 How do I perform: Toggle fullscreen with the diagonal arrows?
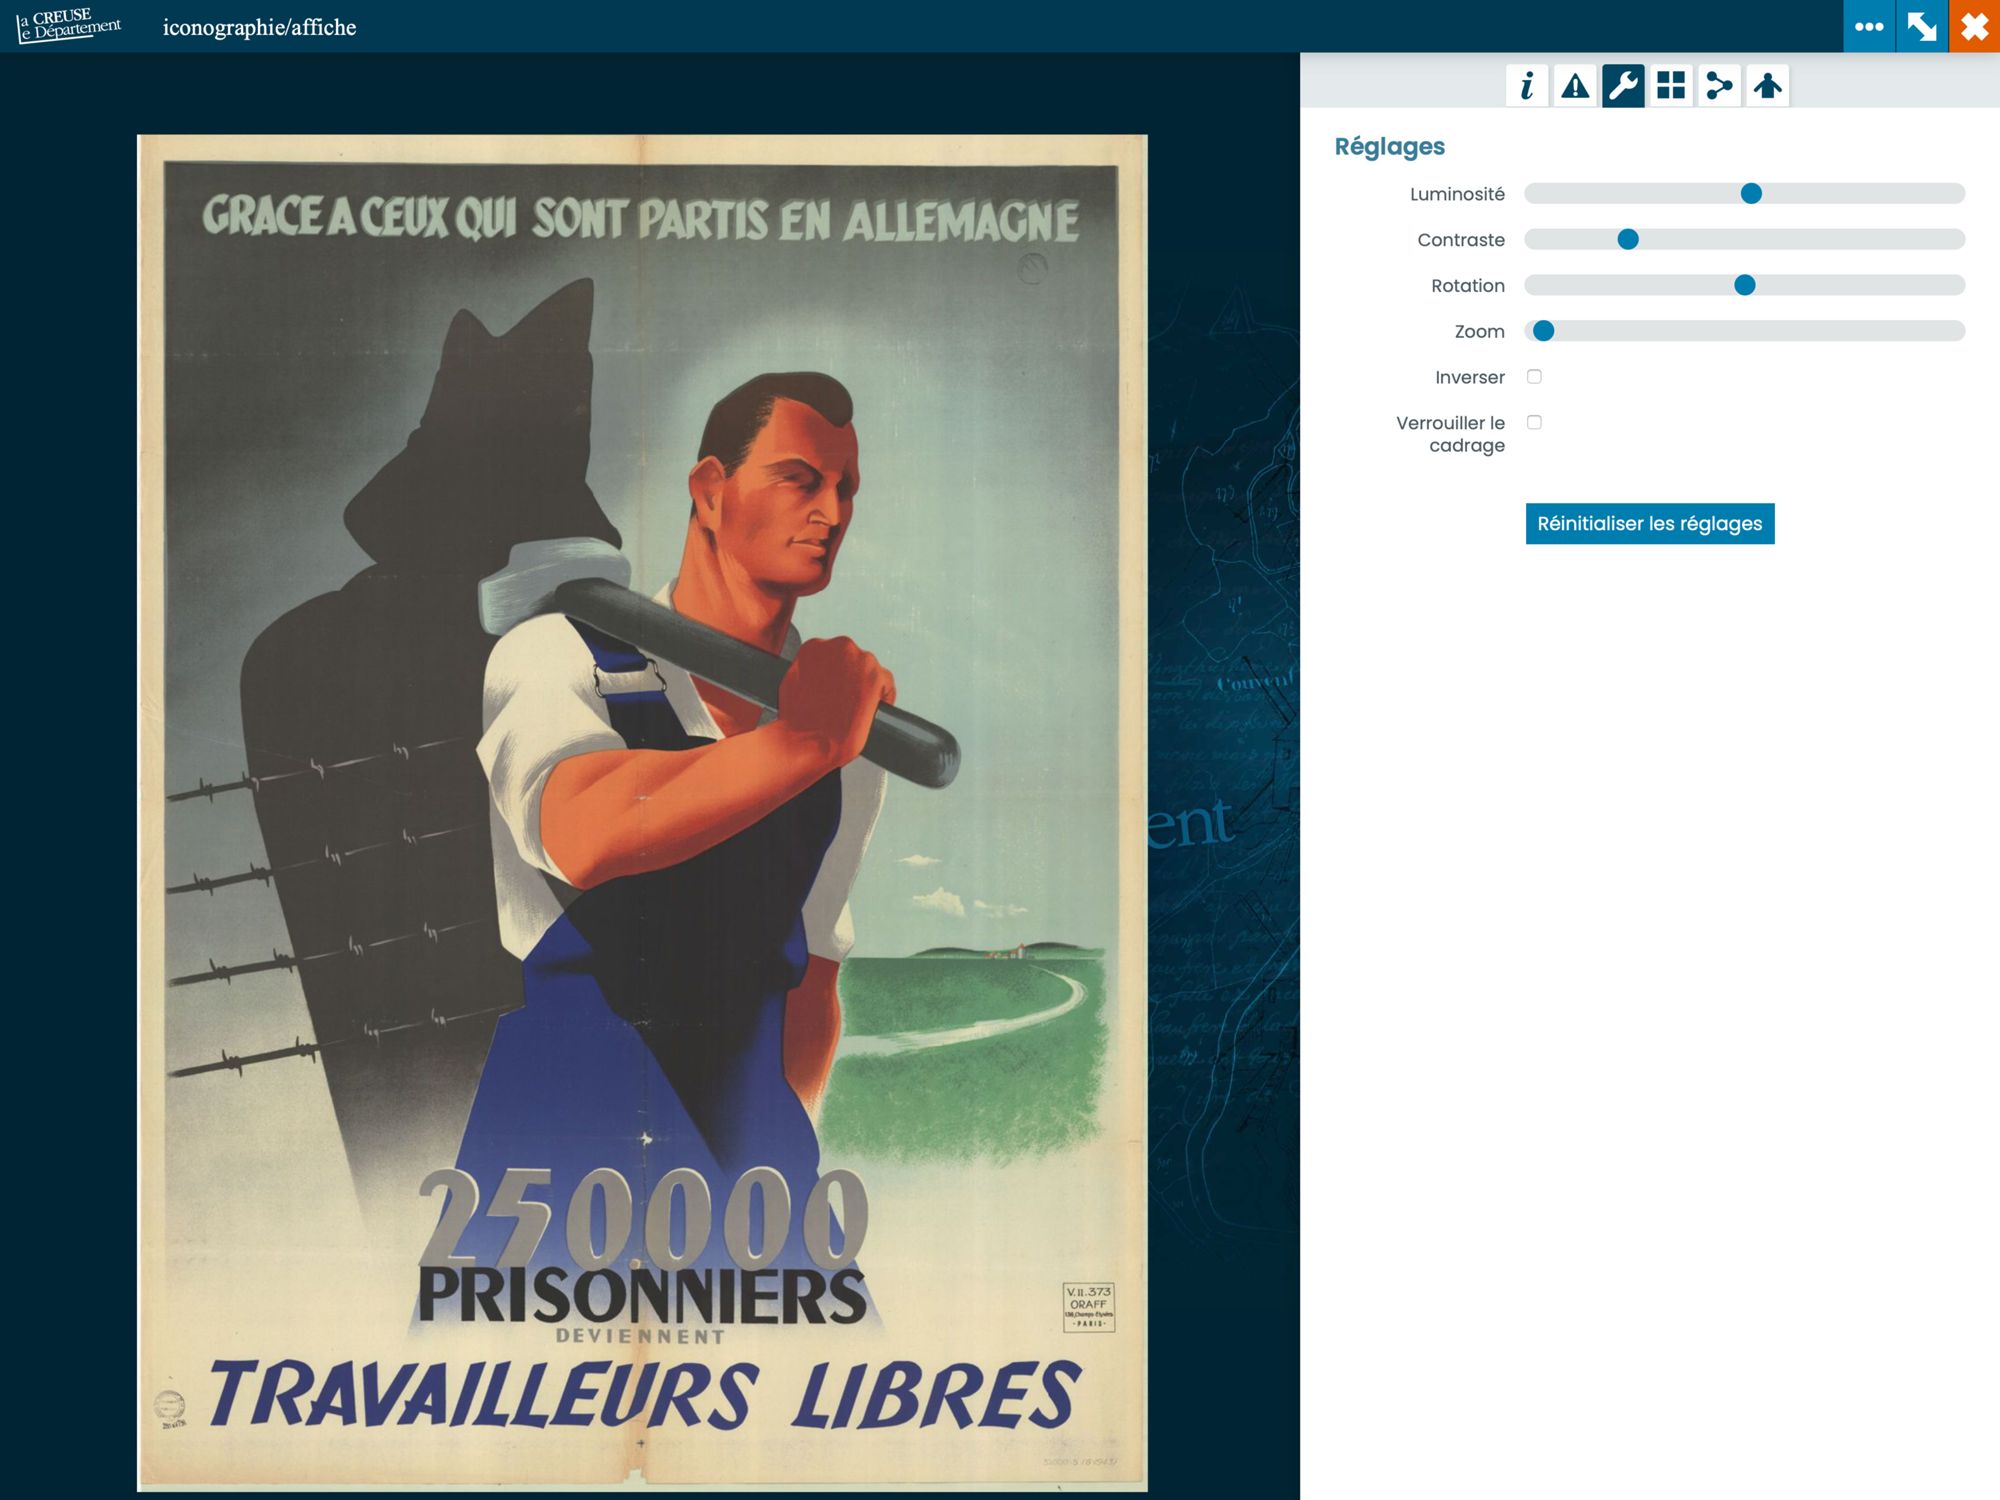[x=1921, y=26]
